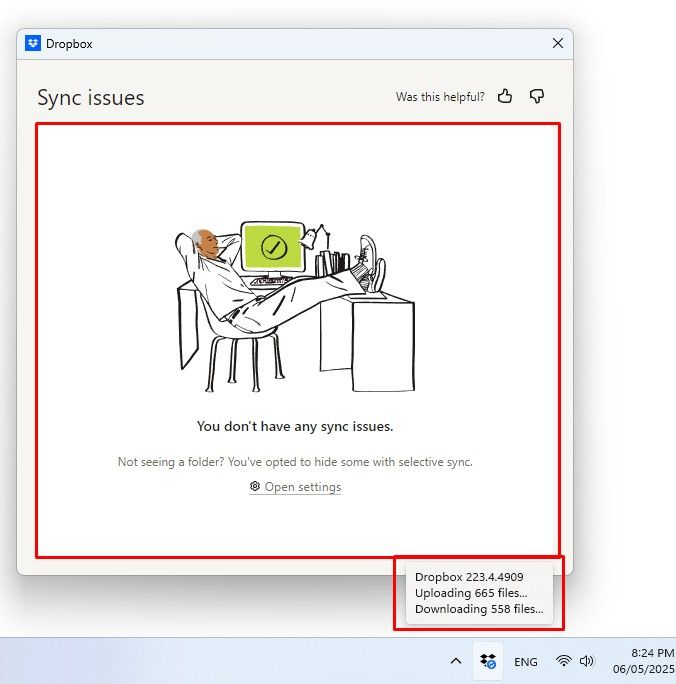Click the 'Dropbox' window title text

coord(69,44)
